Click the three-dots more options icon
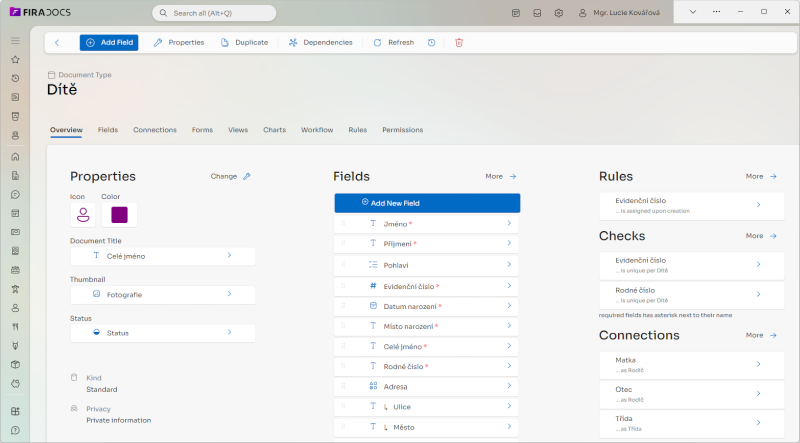 click(x=716, y=11)
